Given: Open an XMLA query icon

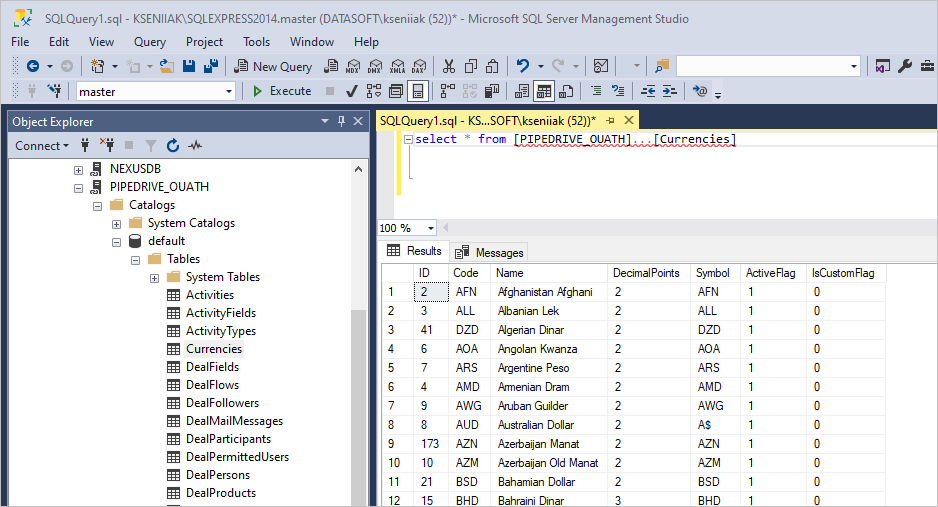Looking at the screenshot, I should [397, 66].
